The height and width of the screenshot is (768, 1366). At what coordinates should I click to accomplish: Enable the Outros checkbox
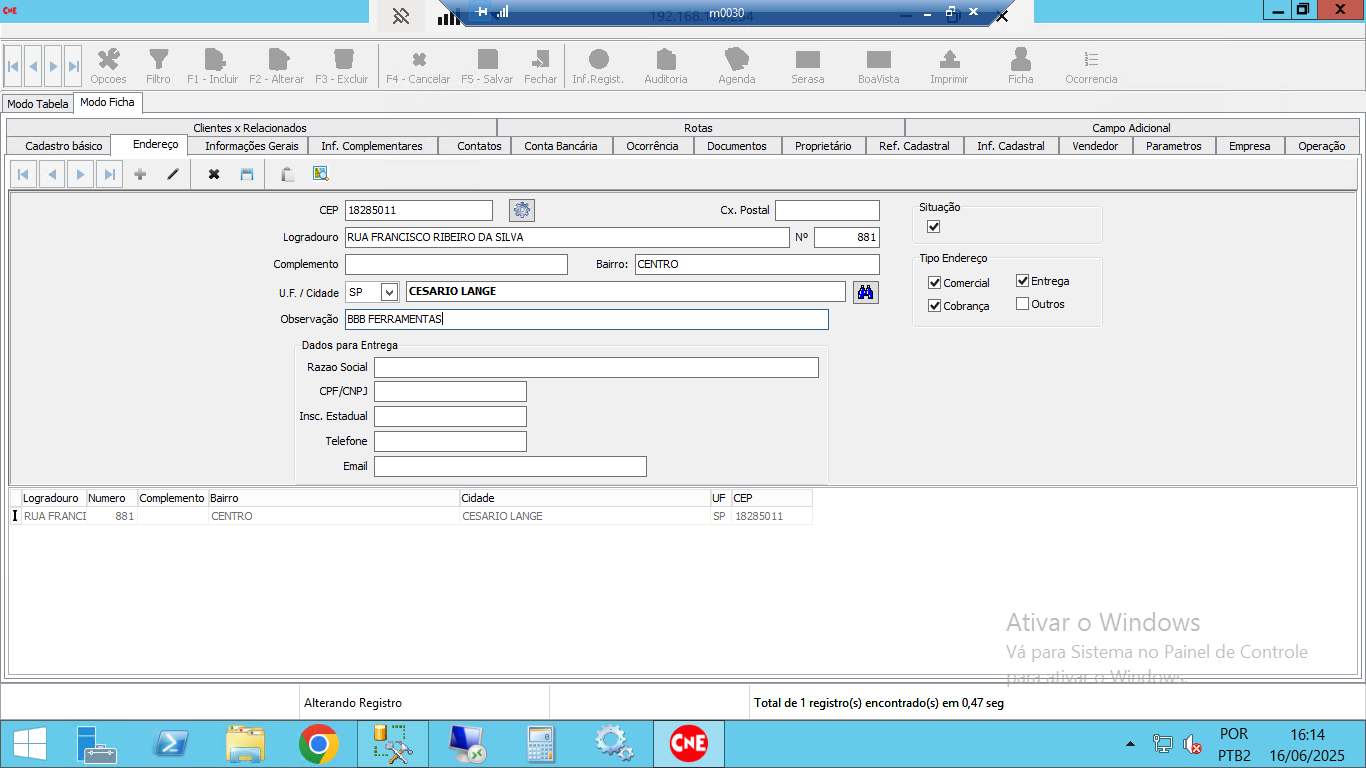[x=1023, y=304]
